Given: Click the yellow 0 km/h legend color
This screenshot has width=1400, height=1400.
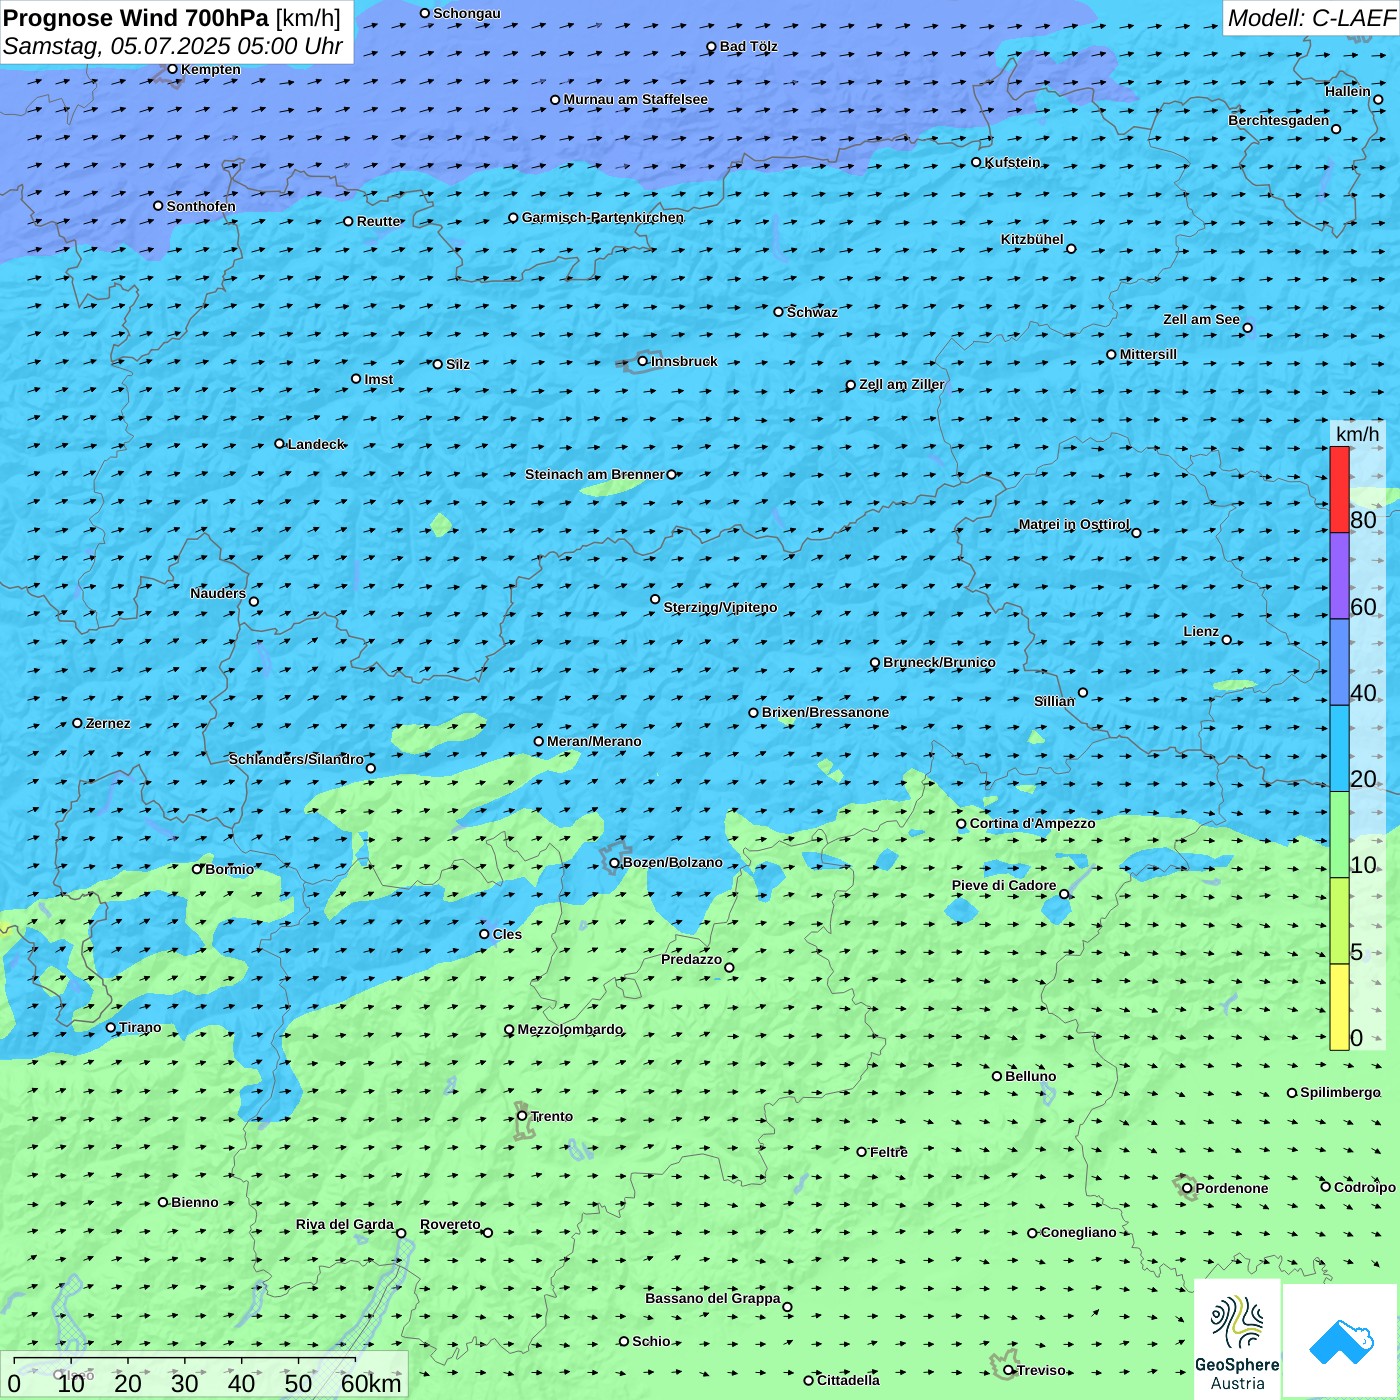Looking at the screenshot, I should (1339, 1007).
